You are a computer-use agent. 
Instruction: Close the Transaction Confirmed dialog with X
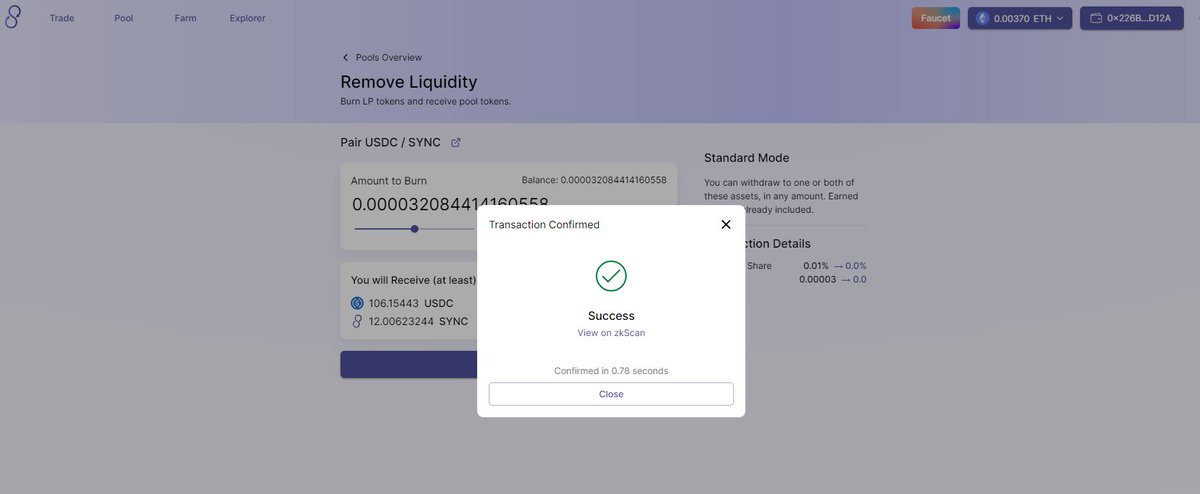tap(726, 225)
